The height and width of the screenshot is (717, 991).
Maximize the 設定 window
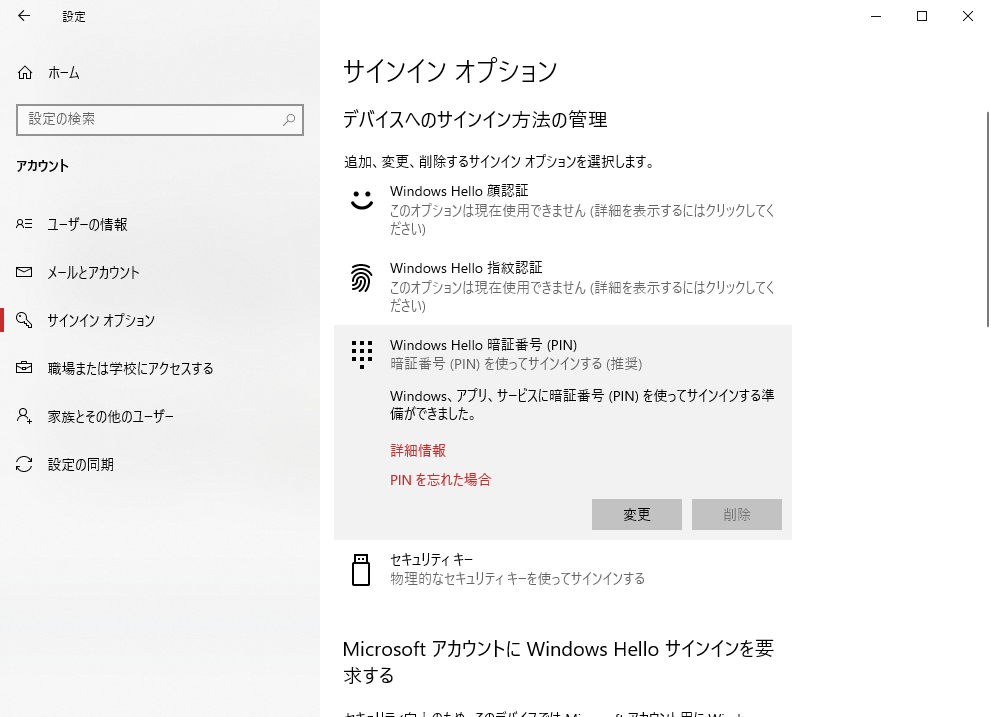[x=922, y=16]
